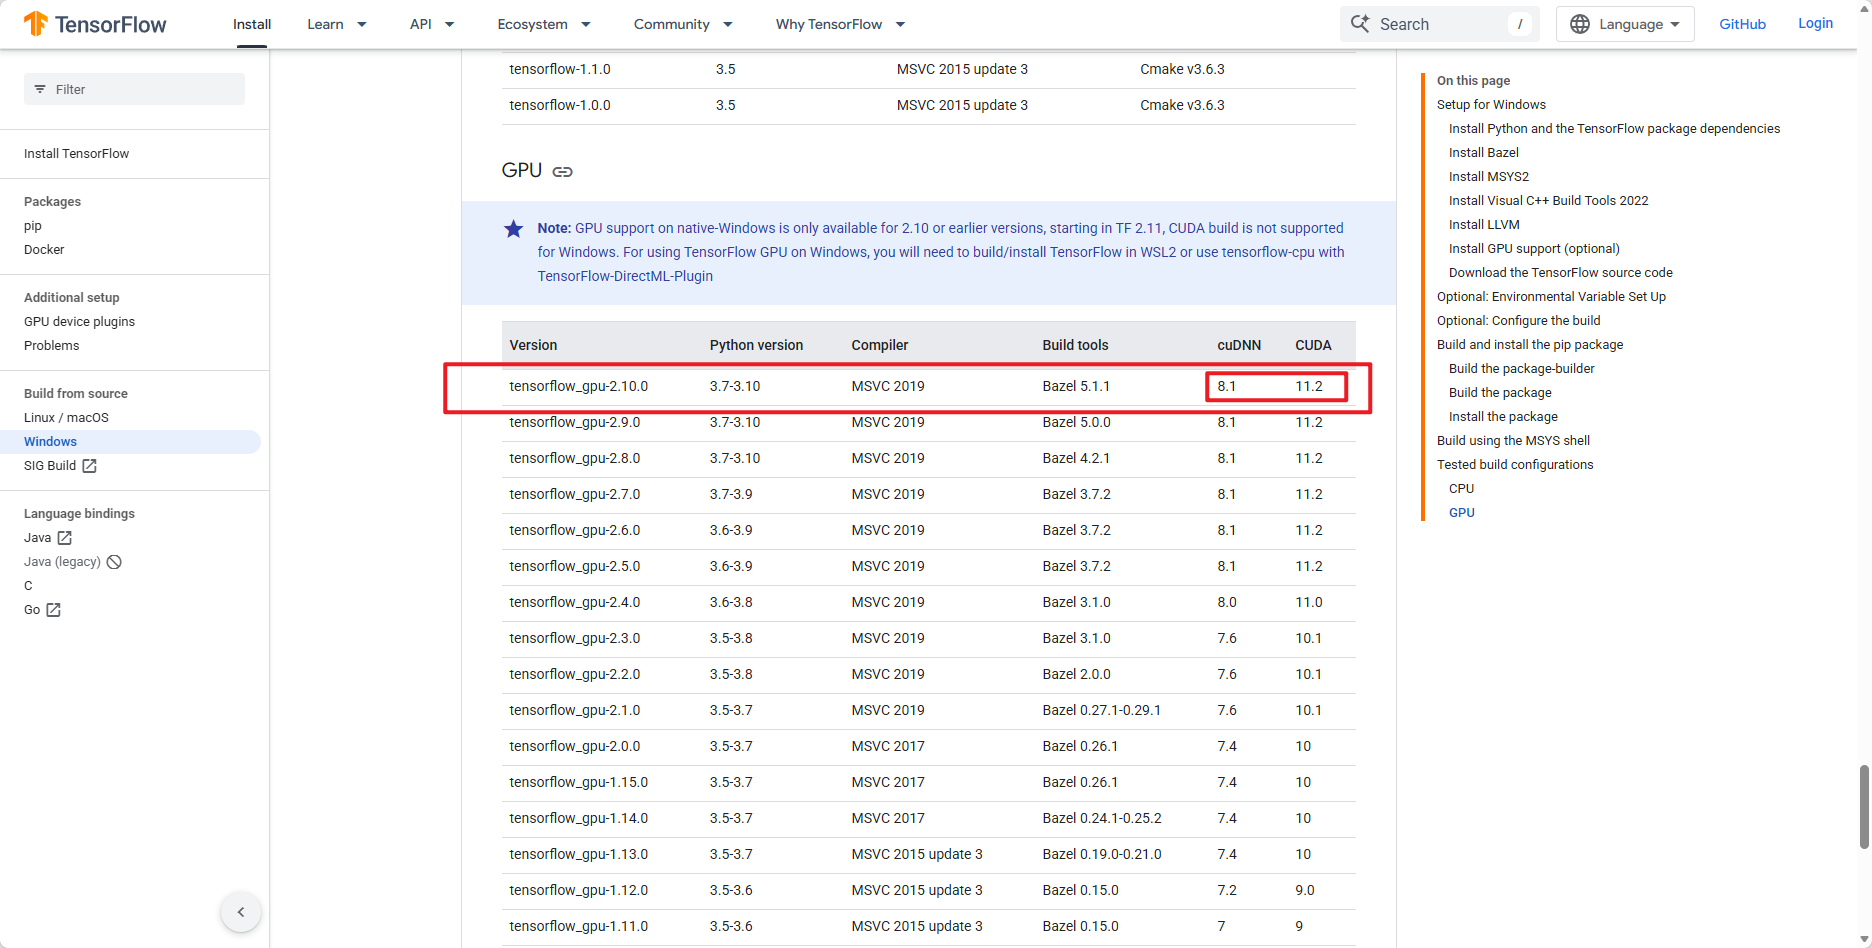This screenshot has height=948, width=1872.
Task: Open Java (legacy) bindings link
Action: coord(62,562)
